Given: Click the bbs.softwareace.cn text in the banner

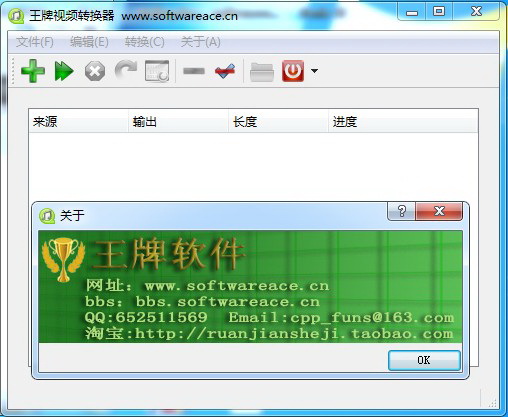Looking at the screenshot, I should [228, 302].
